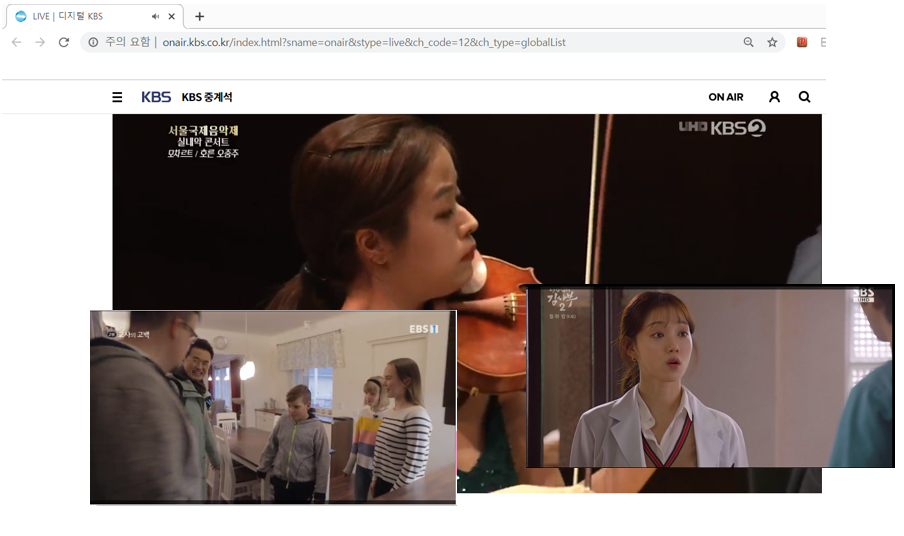Bookmark this page with the star icon

tap(773, 42)
